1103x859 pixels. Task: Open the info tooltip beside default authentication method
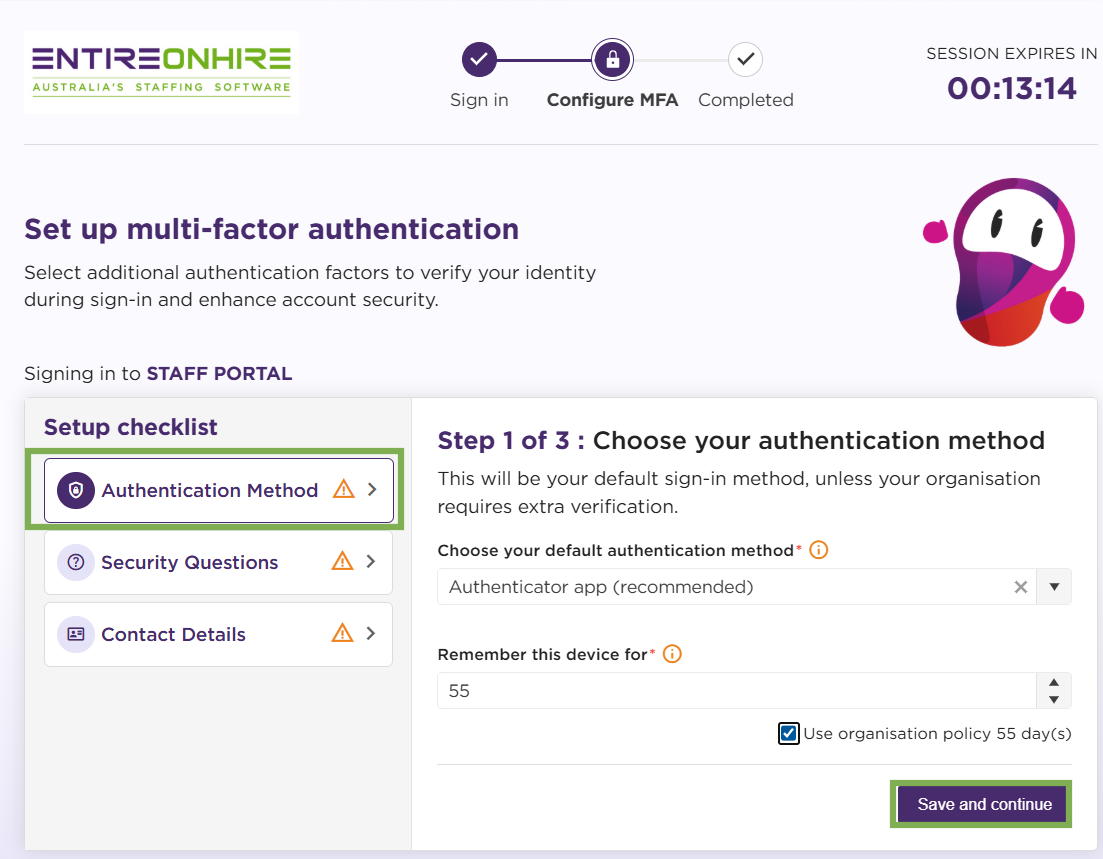(818, 549)
